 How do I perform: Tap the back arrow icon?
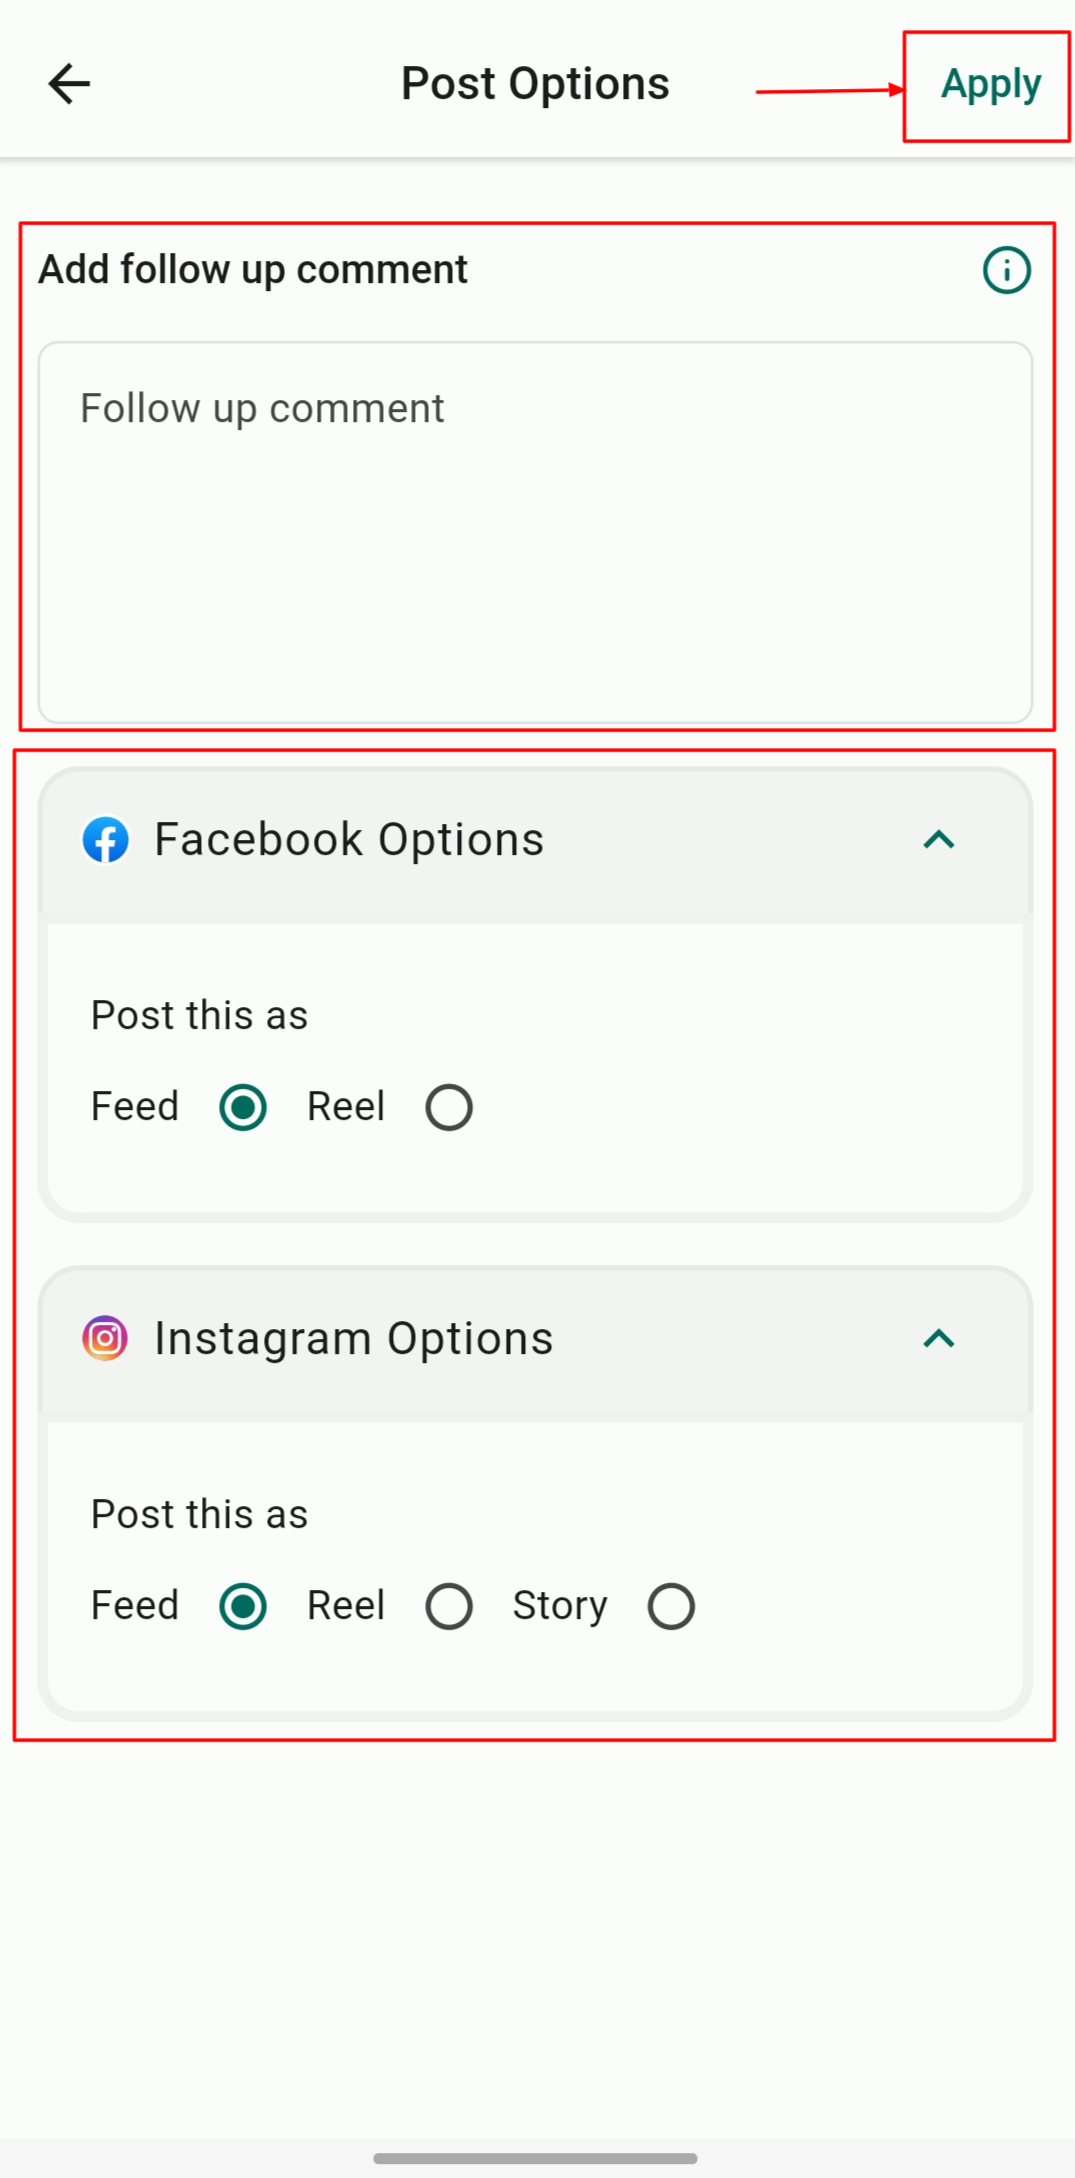[x=69, y=84]
